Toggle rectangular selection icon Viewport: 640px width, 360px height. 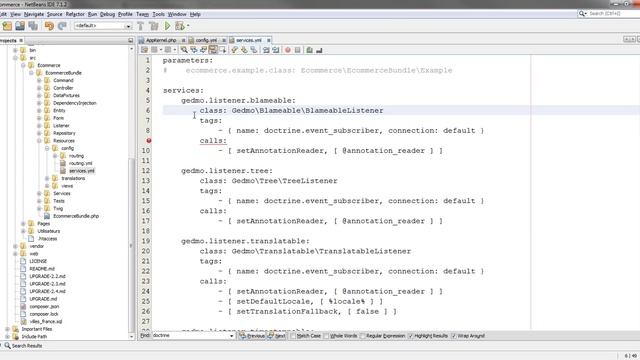pos(222,50)
